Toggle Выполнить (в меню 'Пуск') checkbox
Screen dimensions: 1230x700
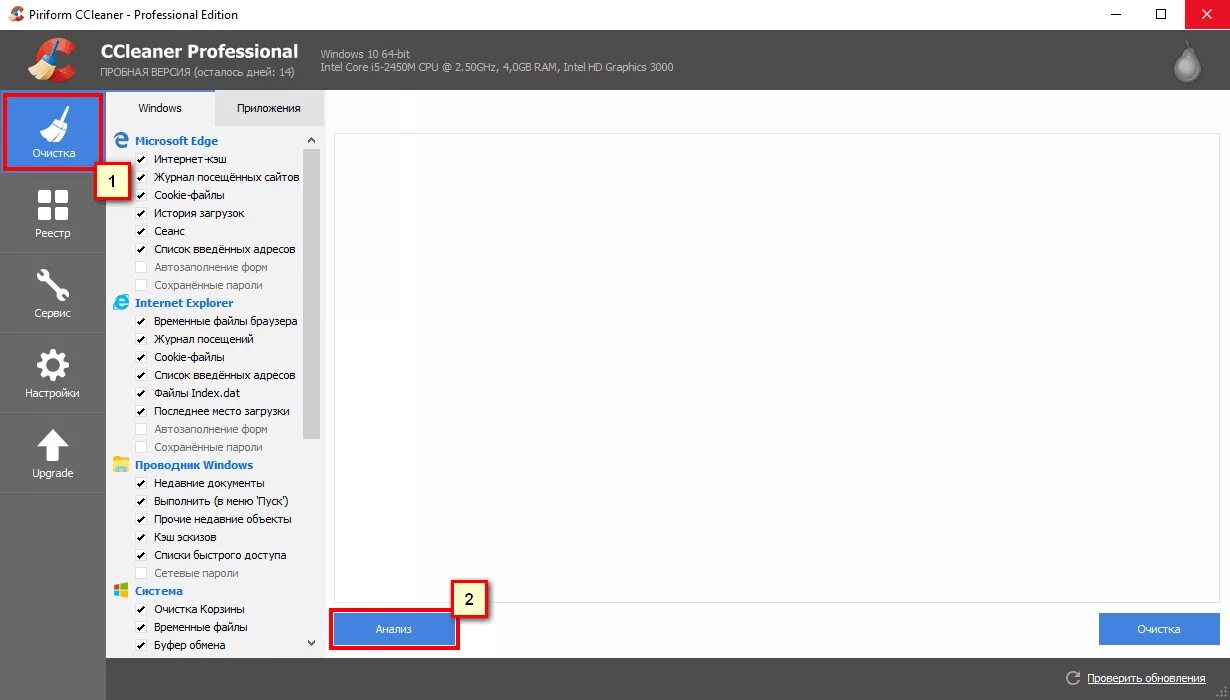(141, 501)
